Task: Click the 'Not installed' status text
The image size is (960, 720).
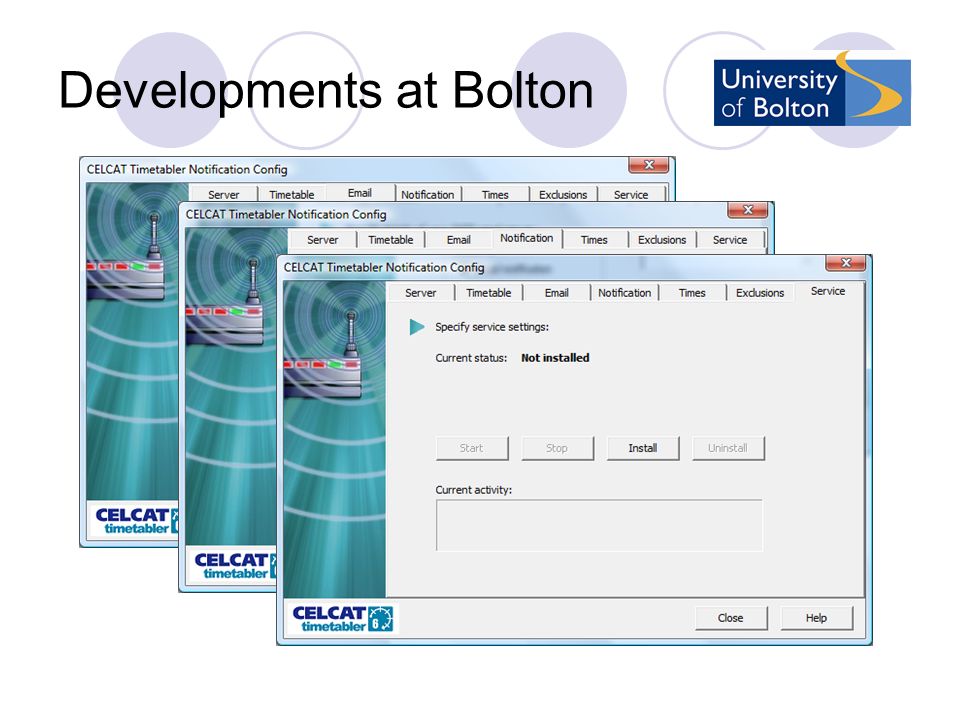Action: (x=555, y=358)
